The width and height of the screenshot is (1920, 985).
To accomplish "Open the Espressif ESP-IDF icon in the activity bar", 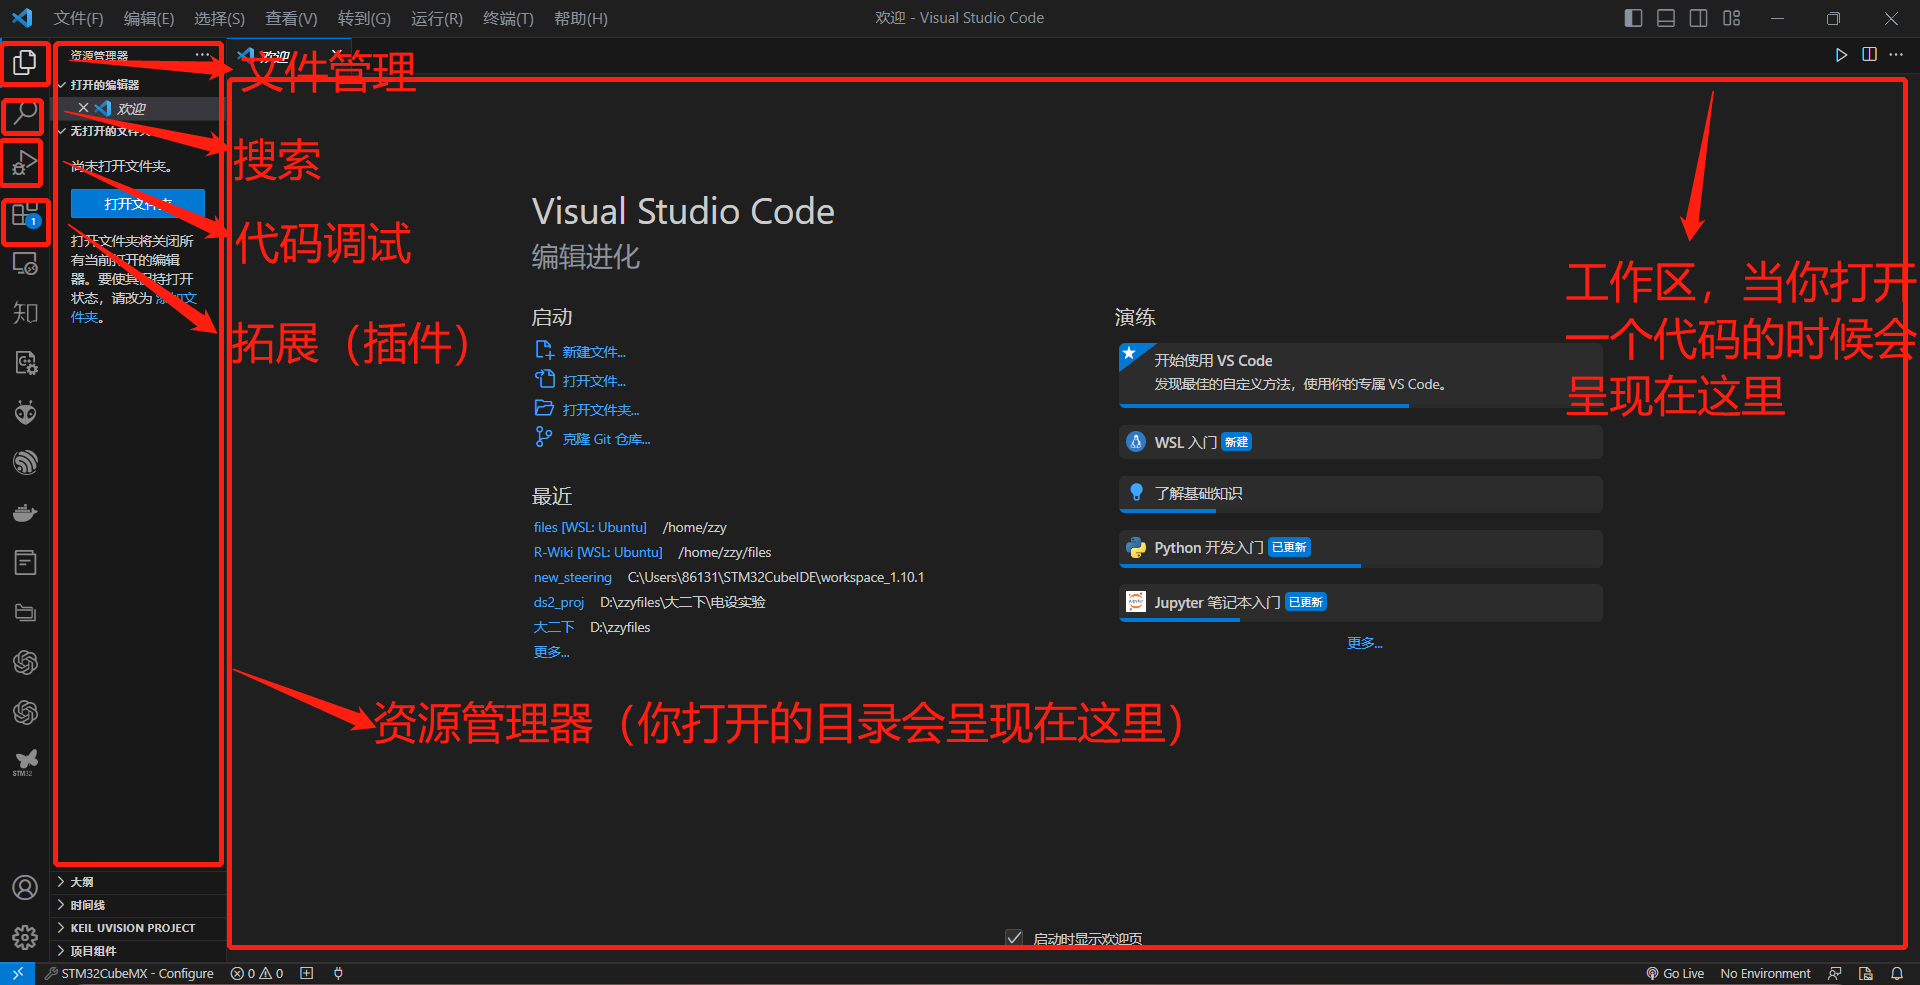I will coord(25,462).
